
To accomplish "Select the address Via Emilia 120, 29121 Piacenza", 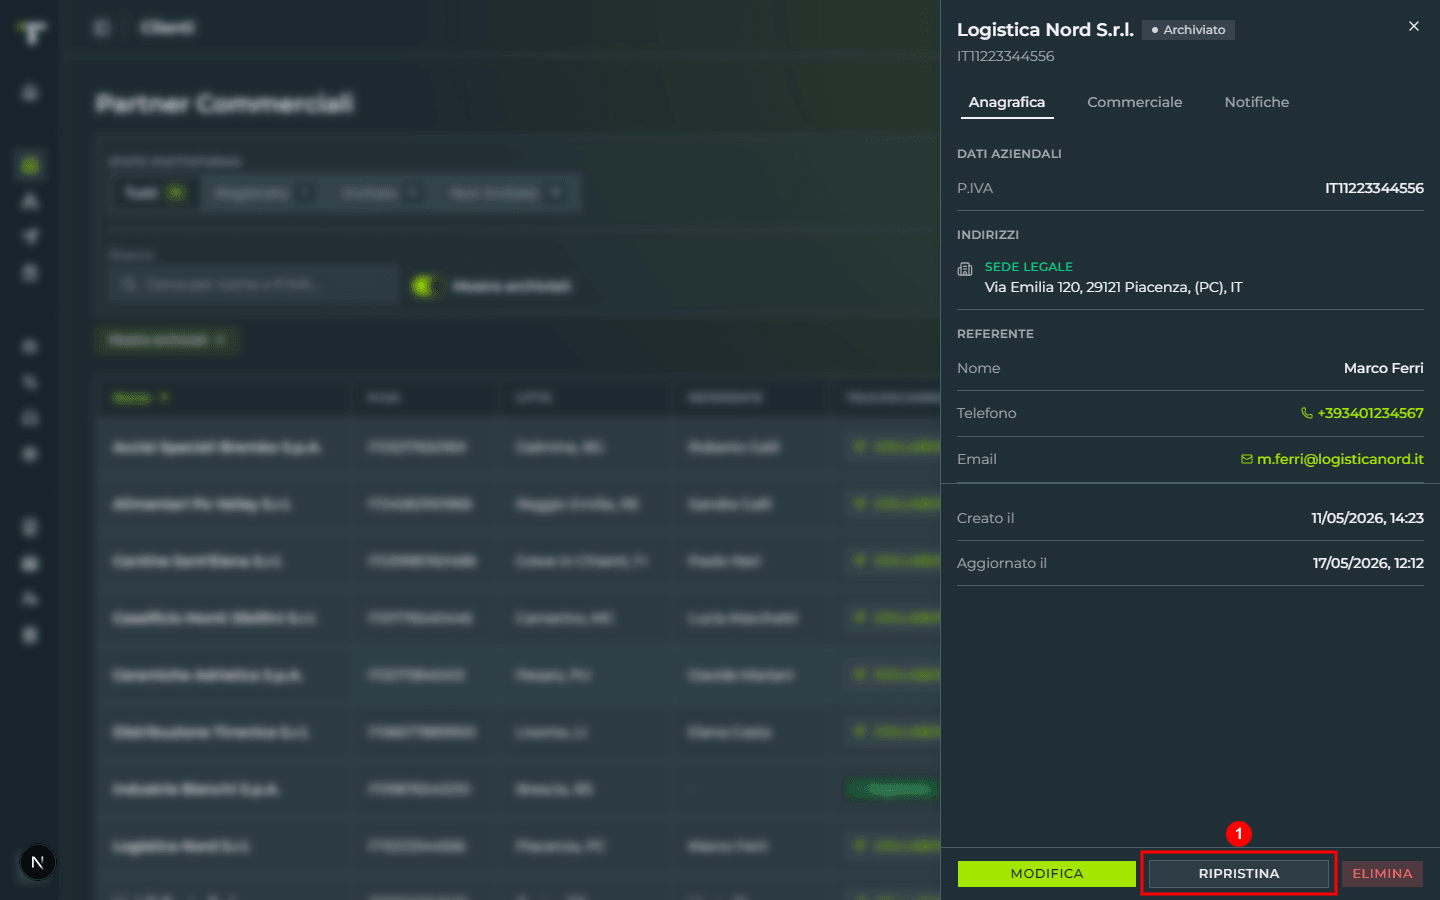I will point(1113,287).
